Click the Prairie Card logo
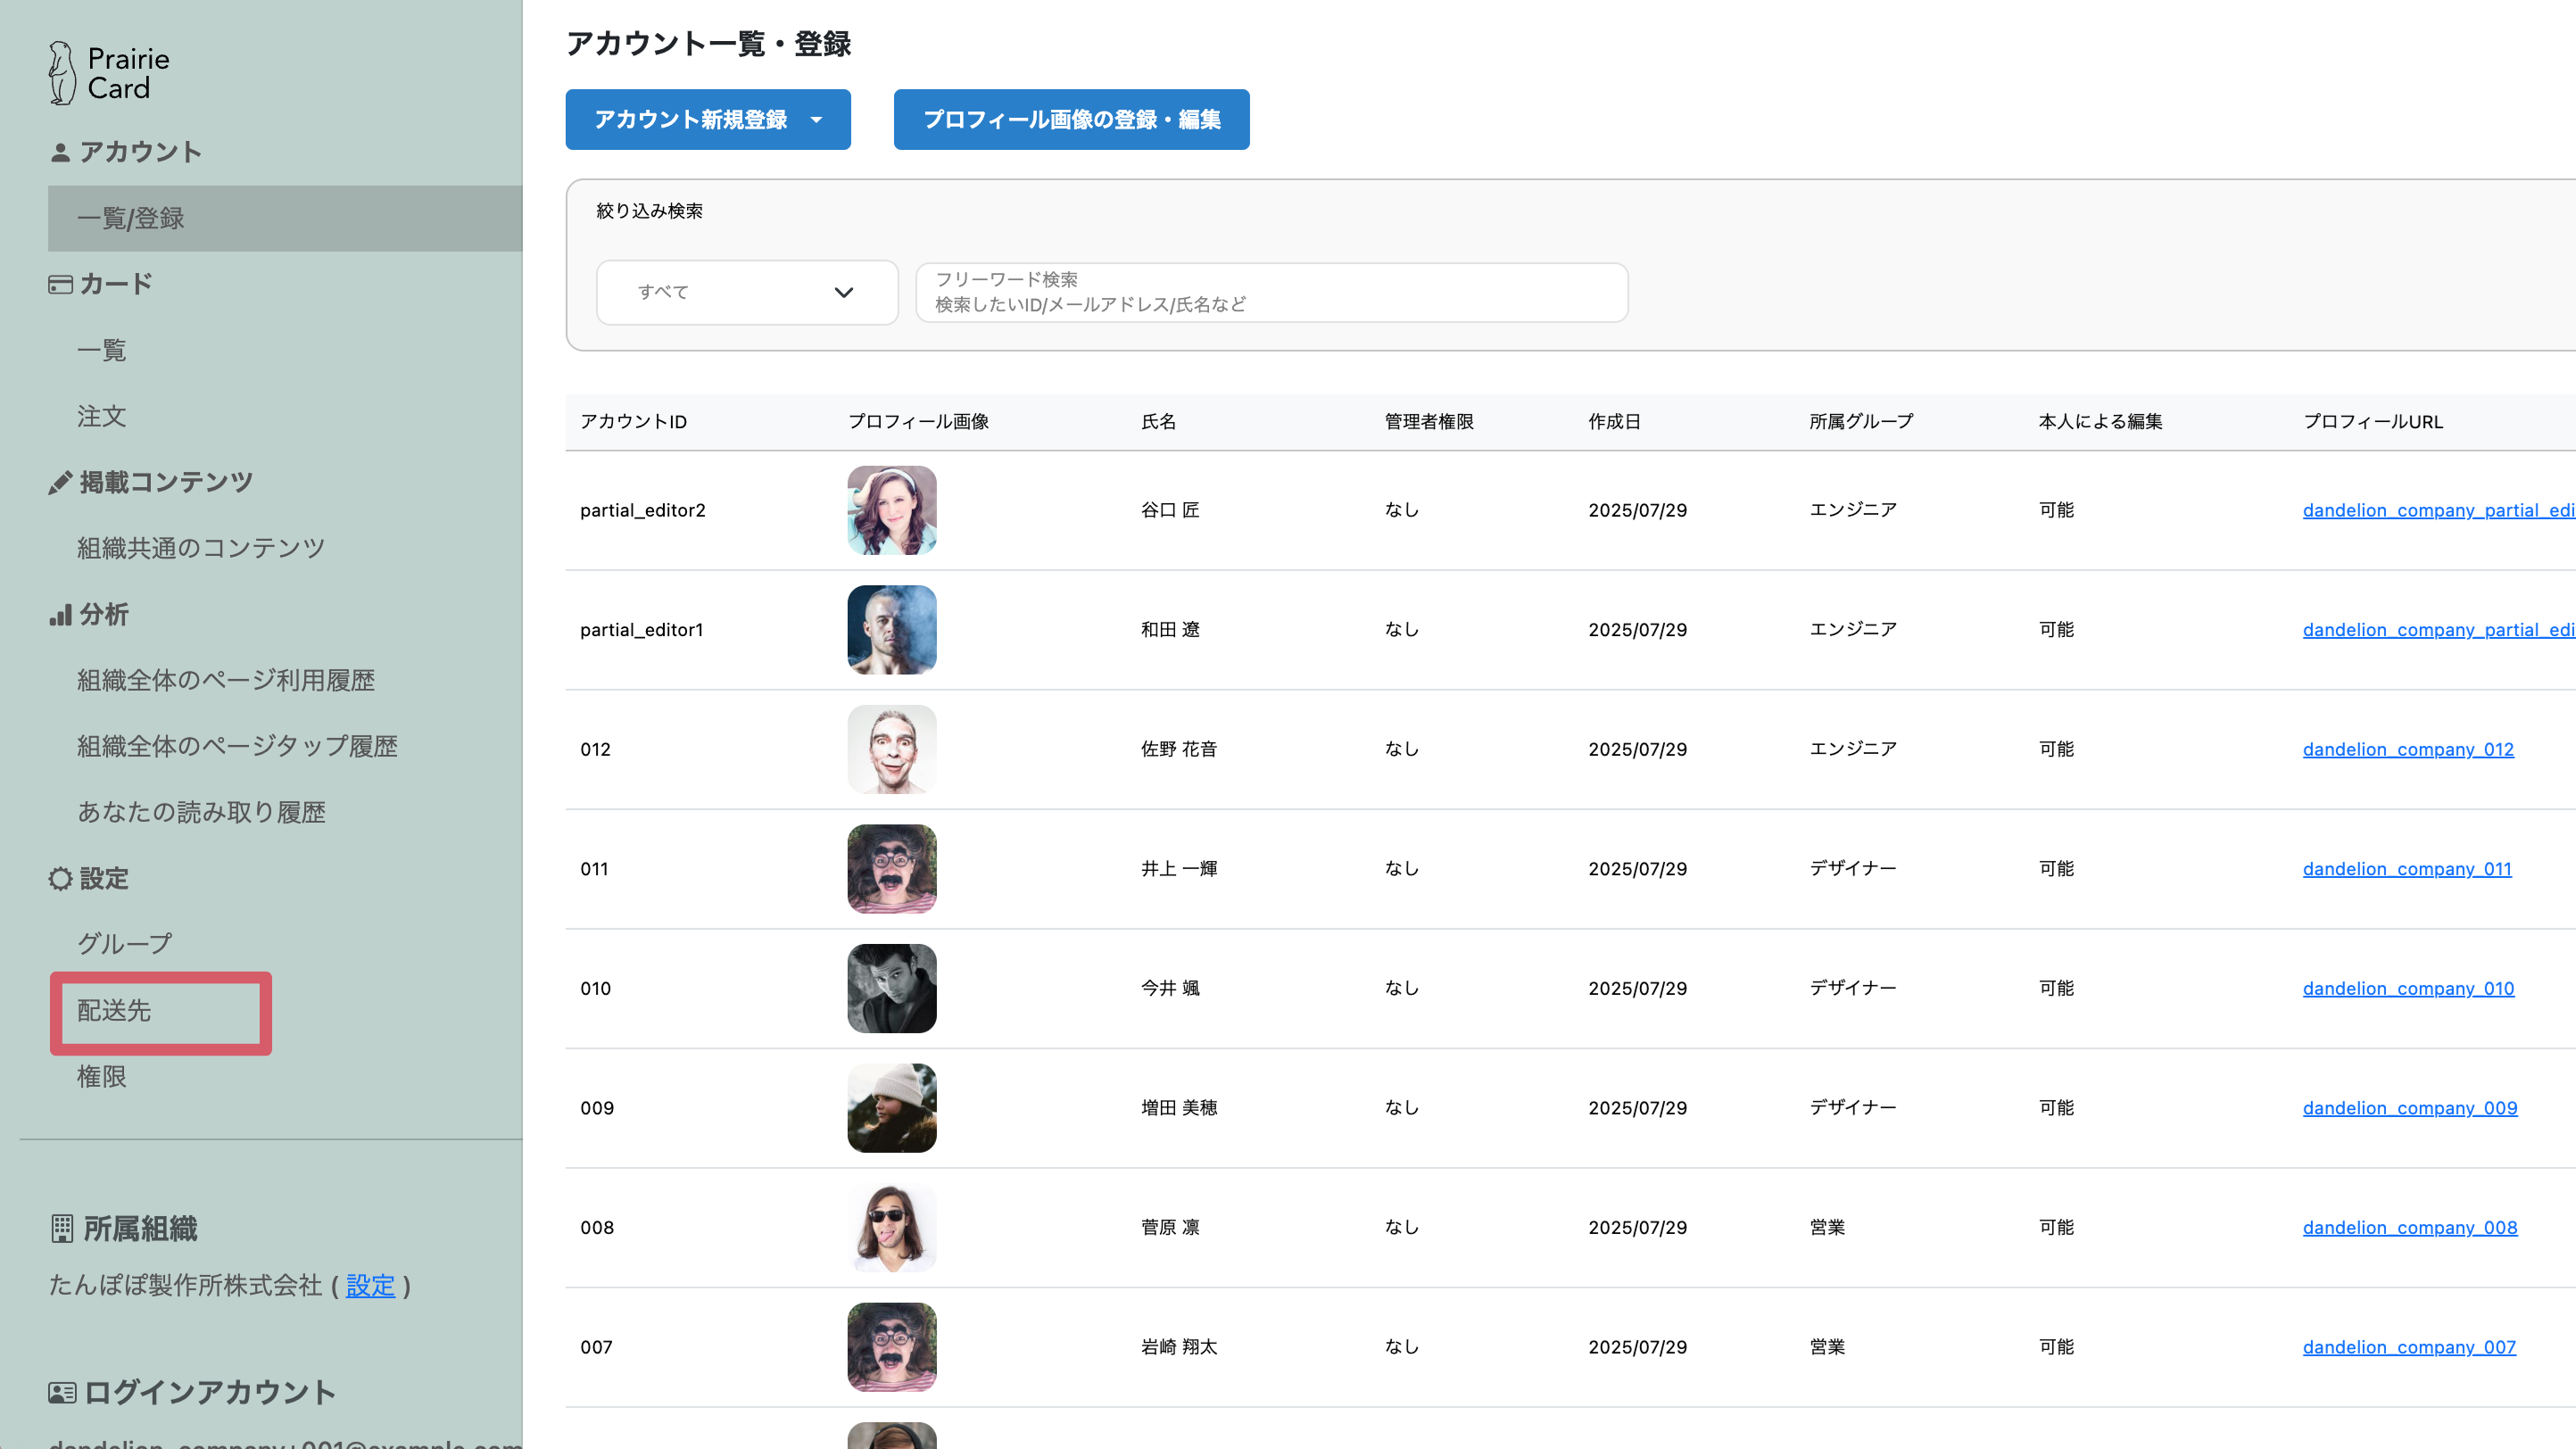The height and width of the screenshot is (1449, 2576). pyautogui.click(x=108, y=73)
